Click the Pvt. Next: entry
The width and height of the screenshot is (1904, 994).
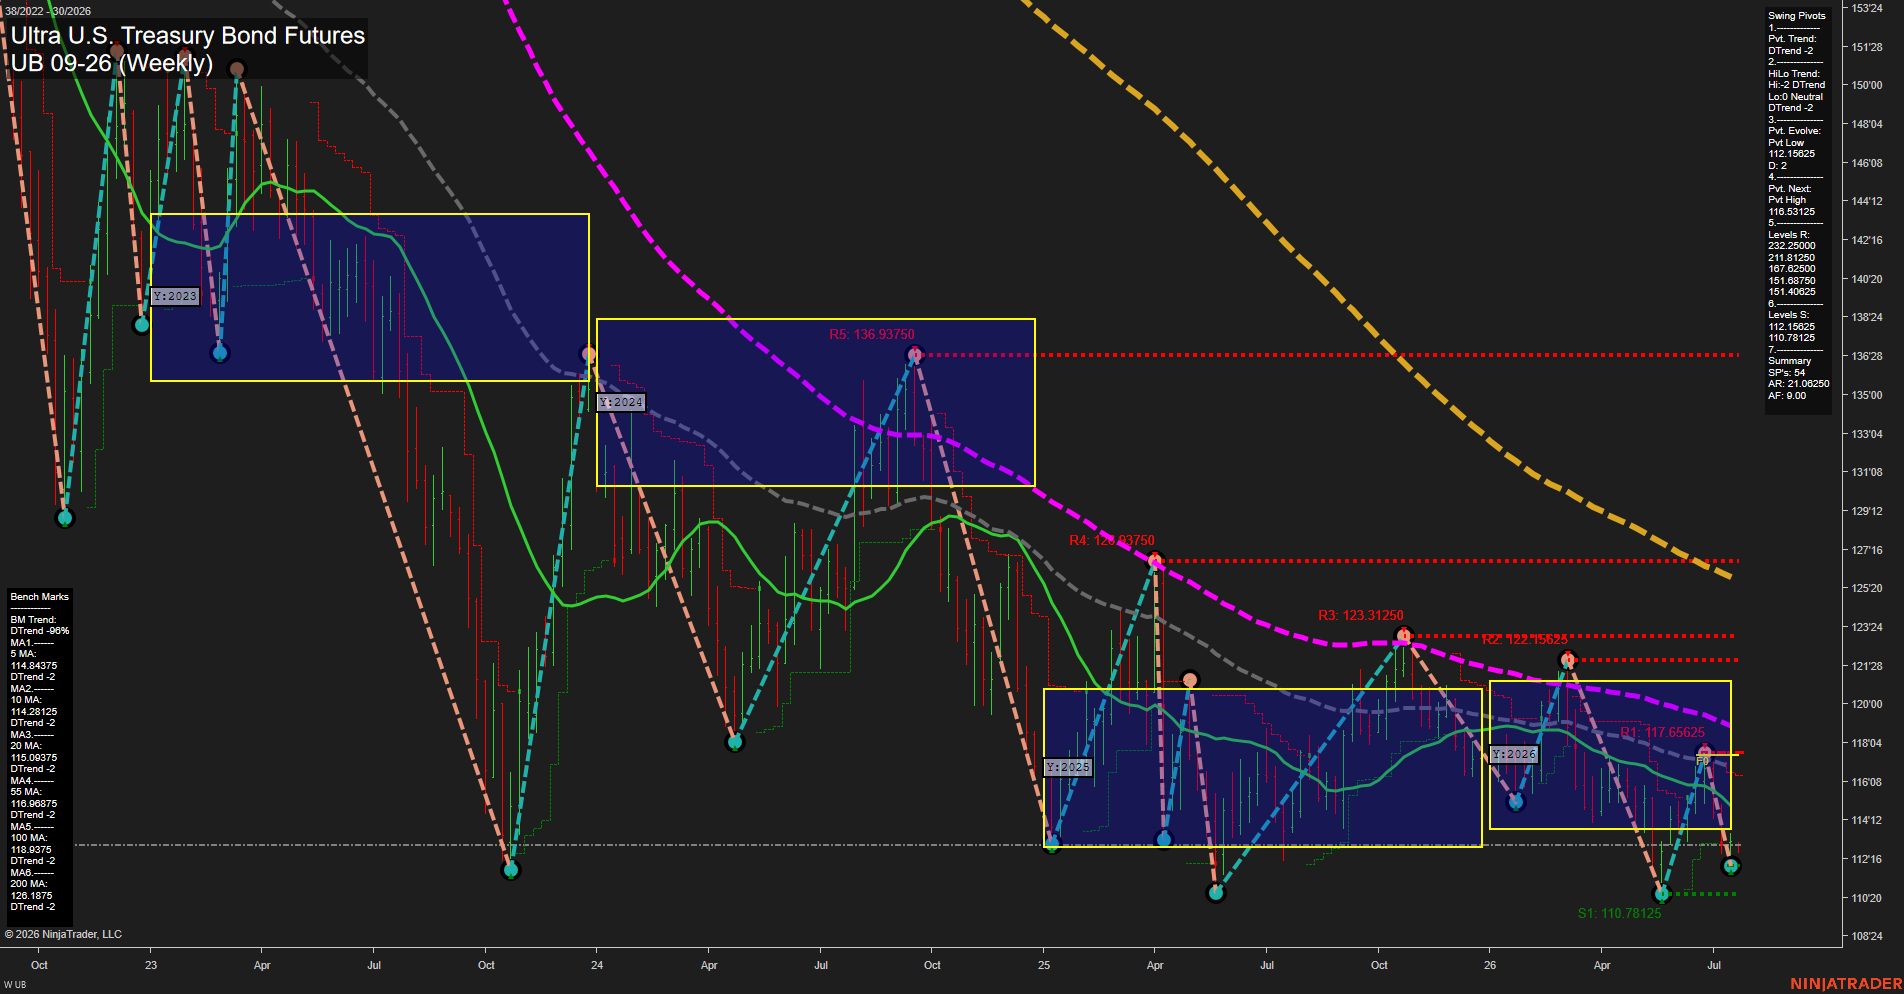point(1789,189)
